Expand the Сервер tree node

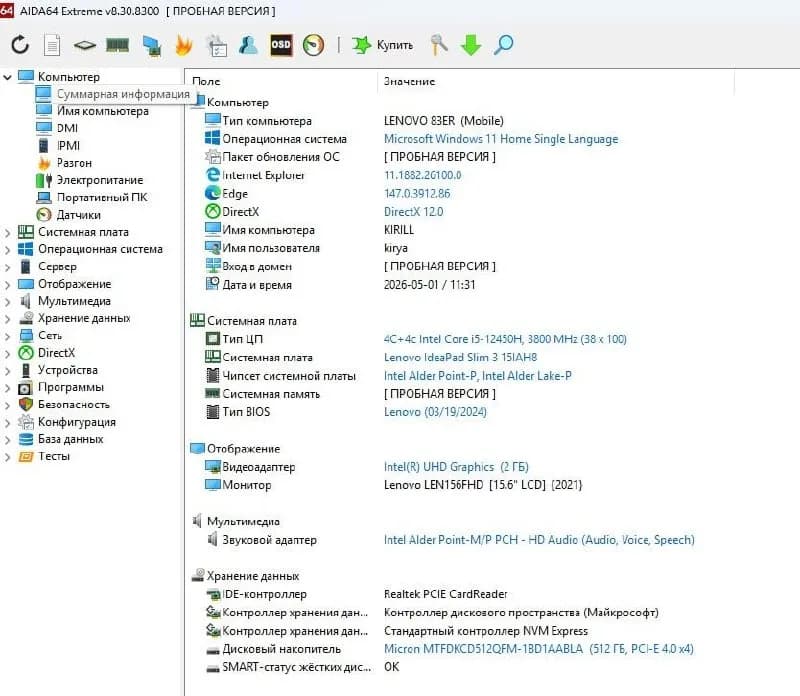coord(7,267)
